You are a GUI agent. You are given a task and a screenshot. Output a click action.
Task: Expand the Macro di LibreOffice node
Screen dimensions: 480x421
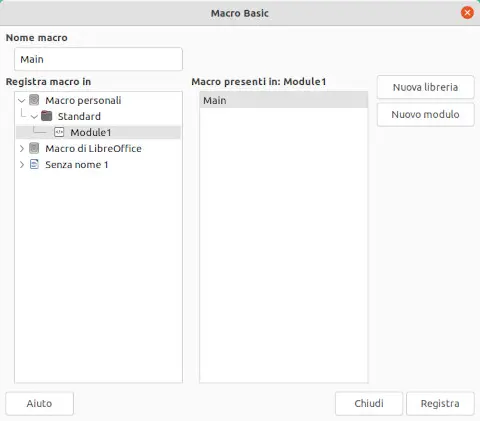tap(22, 148)
